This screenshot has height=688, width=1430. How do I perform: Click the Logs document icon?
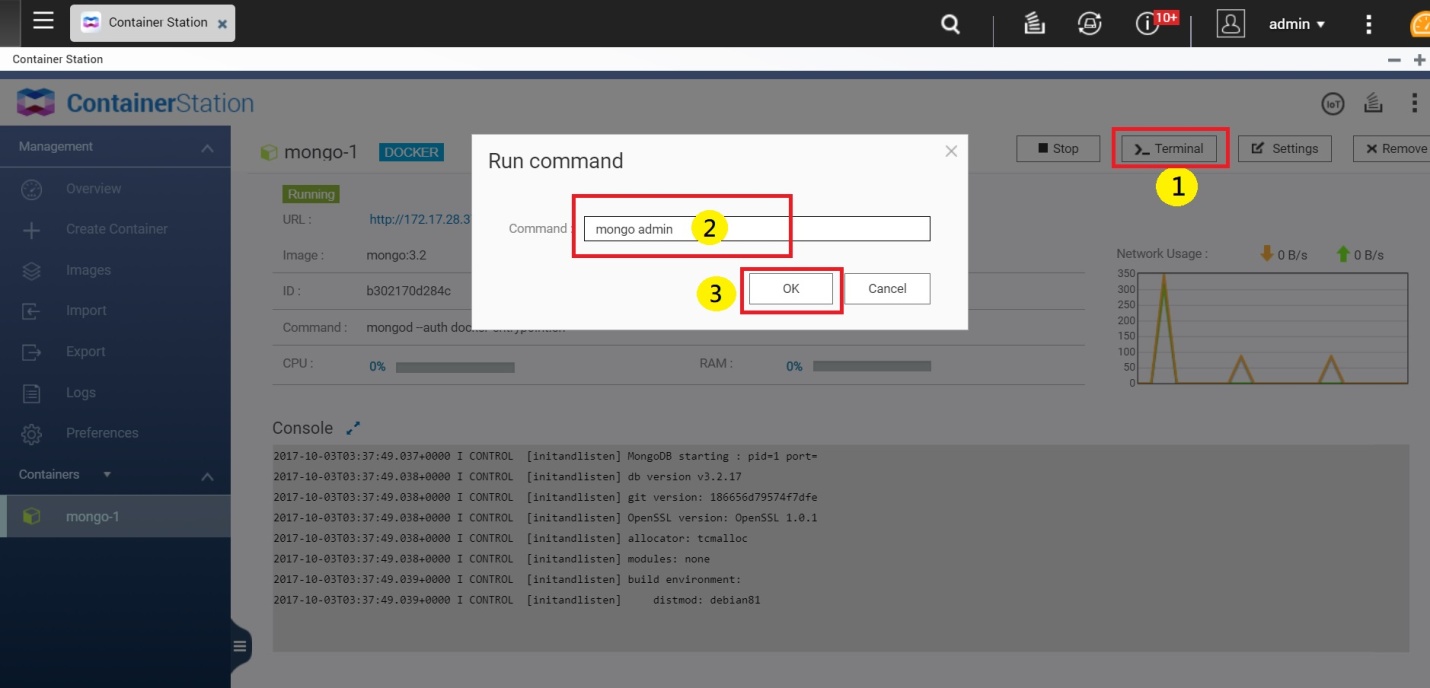32,393
